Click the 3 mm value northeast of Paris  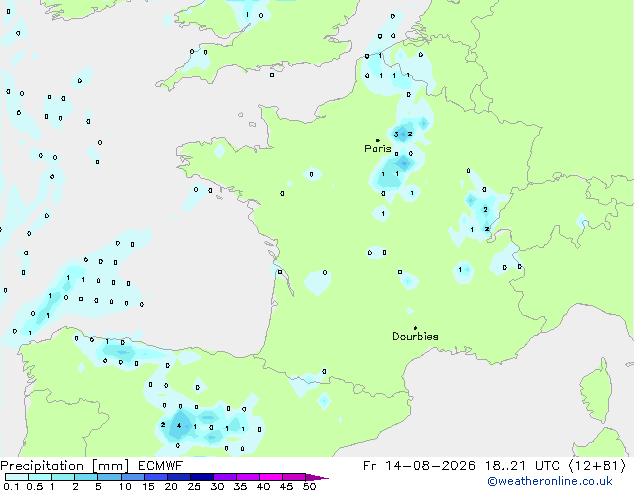click(x=396, y=134)
